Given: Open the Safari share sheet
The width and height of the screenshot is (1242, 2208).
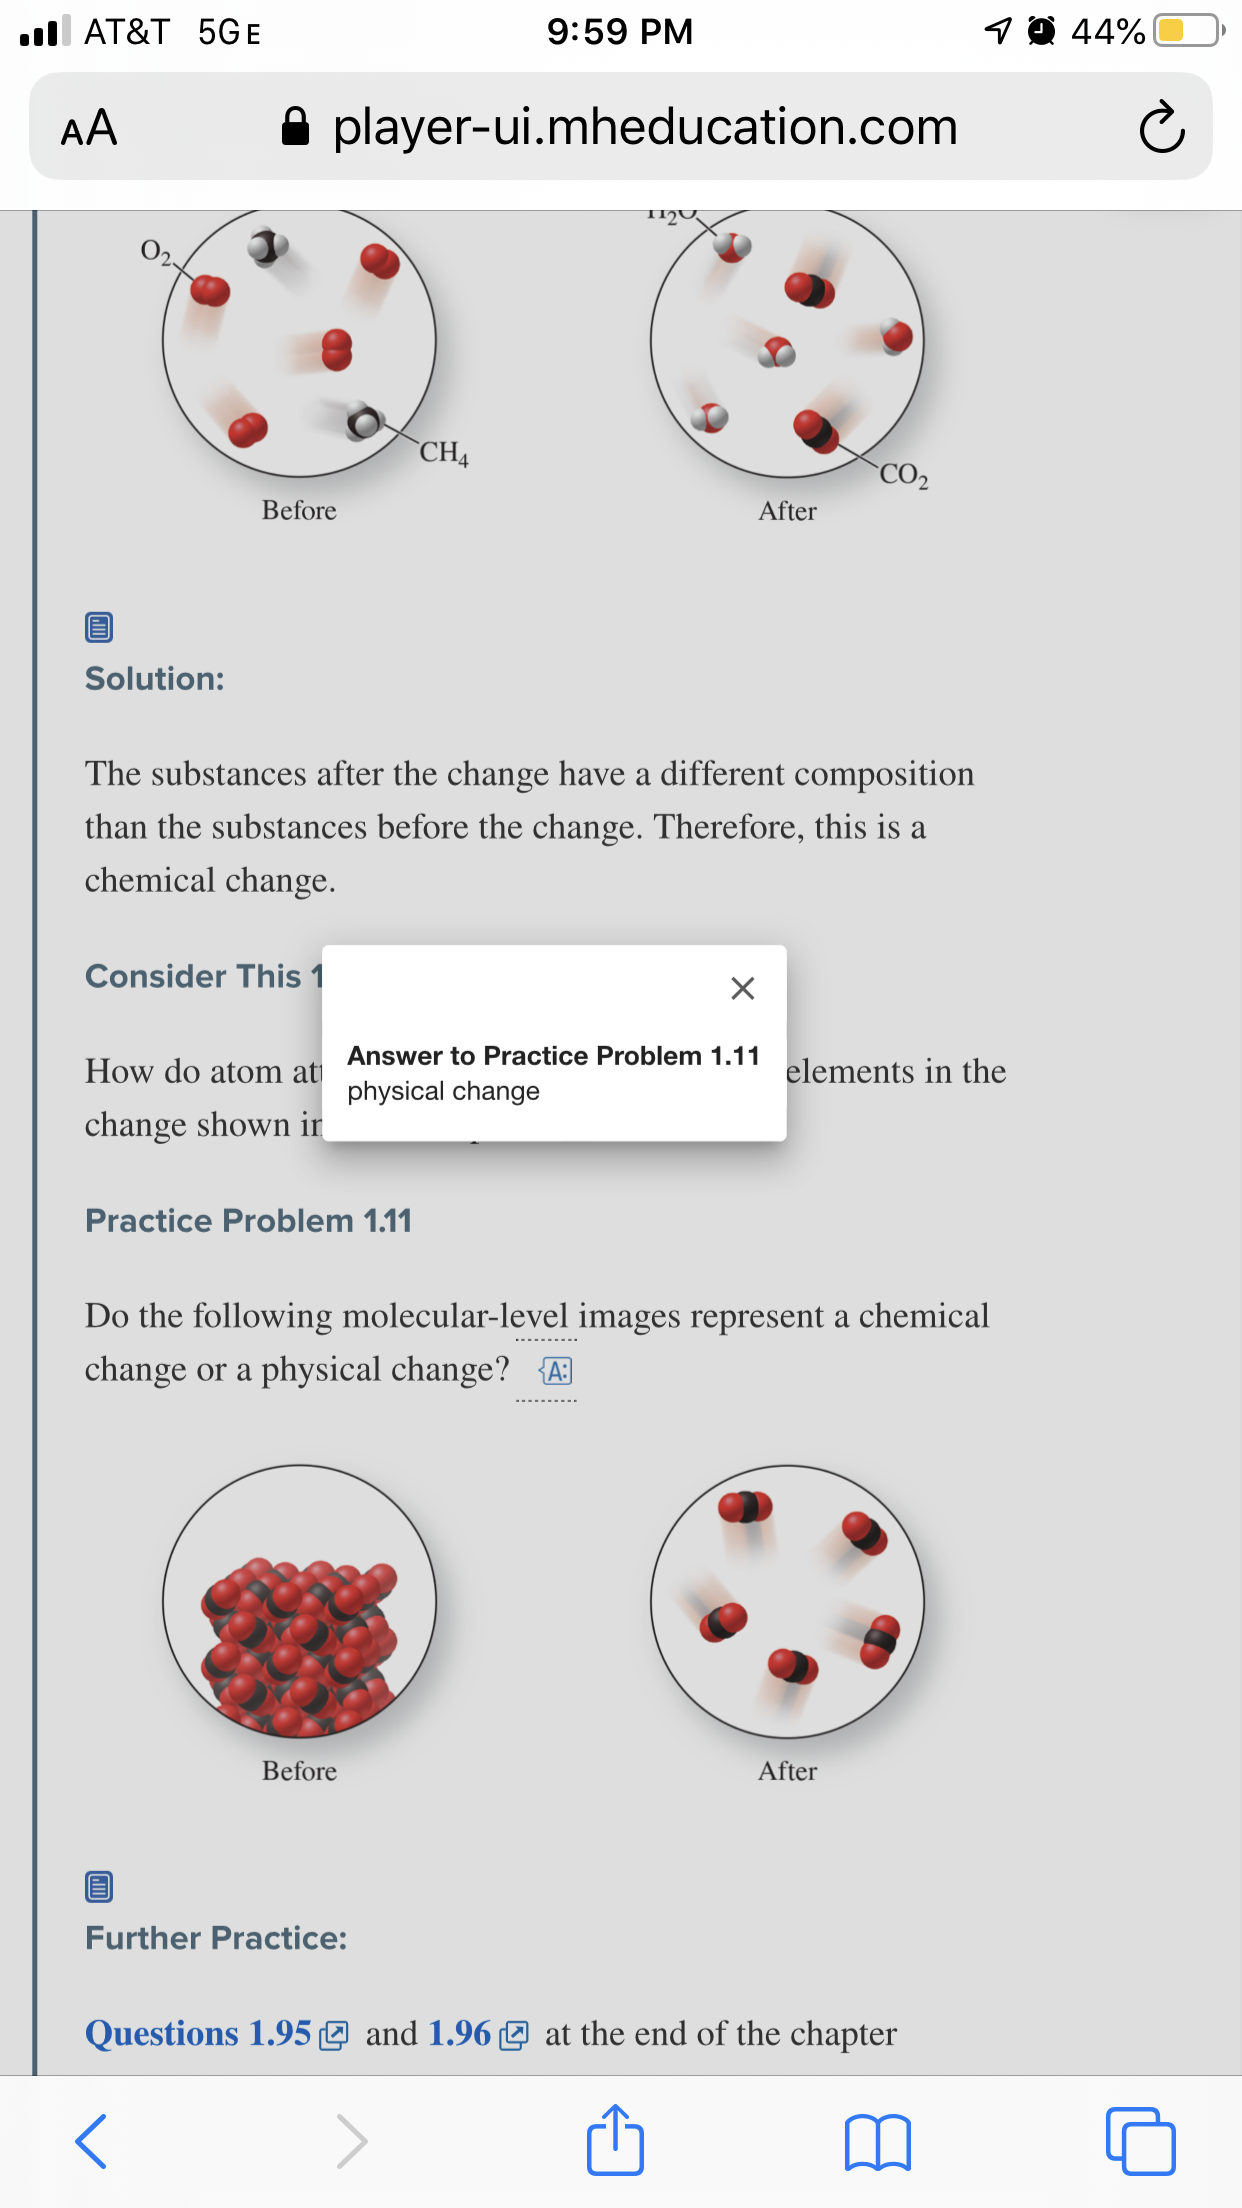Looking at the screenshot, I should coord(615,2139).
